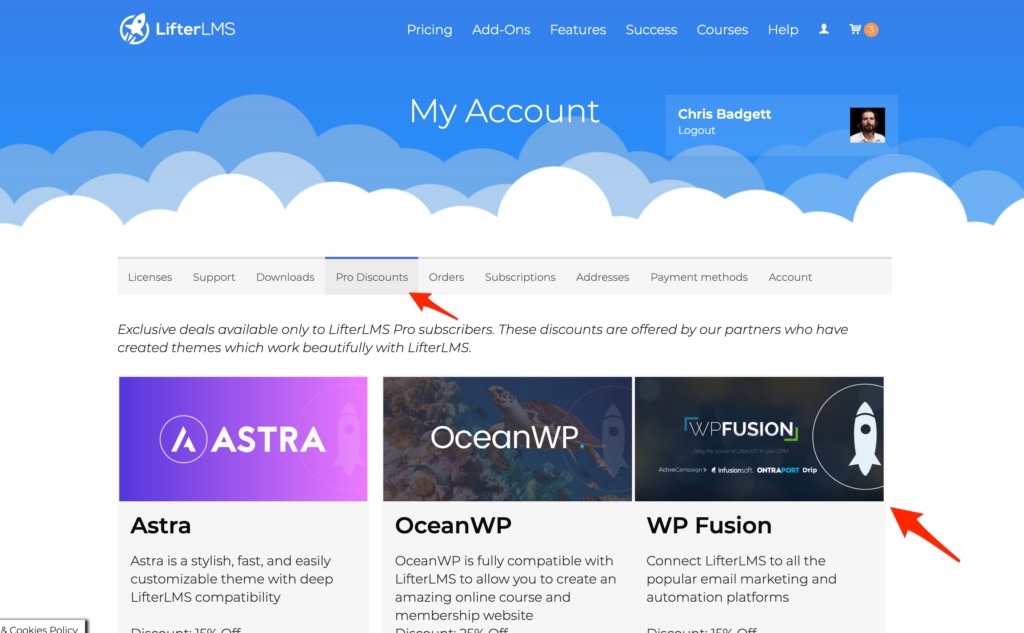Open the Help menu item
Viewport: 1024px width, 633px height.
coord(783,29)
